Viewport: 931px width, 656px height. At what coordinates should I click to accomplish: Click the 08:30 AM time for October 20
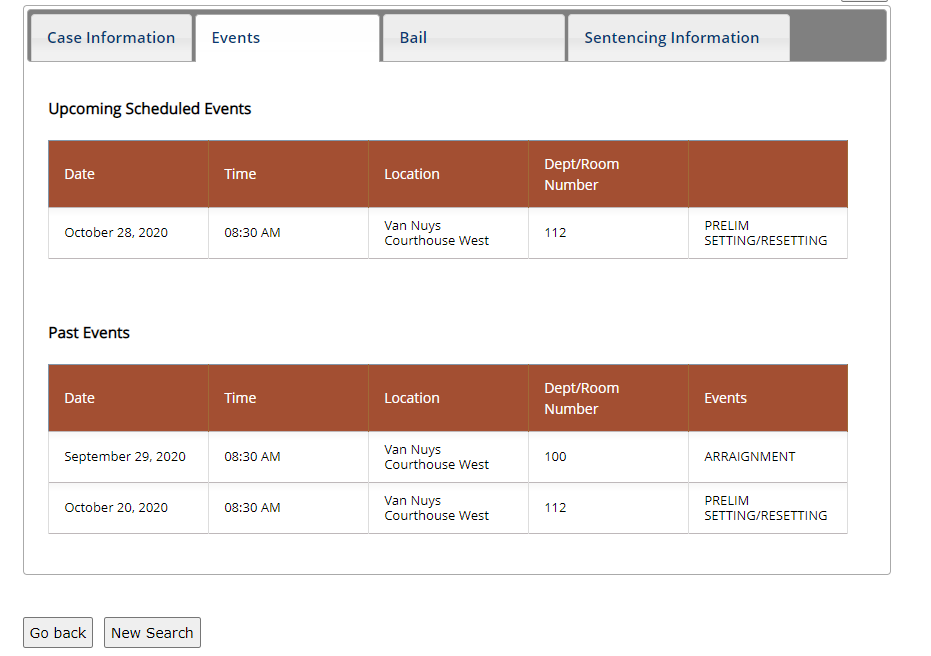(252, 508)
